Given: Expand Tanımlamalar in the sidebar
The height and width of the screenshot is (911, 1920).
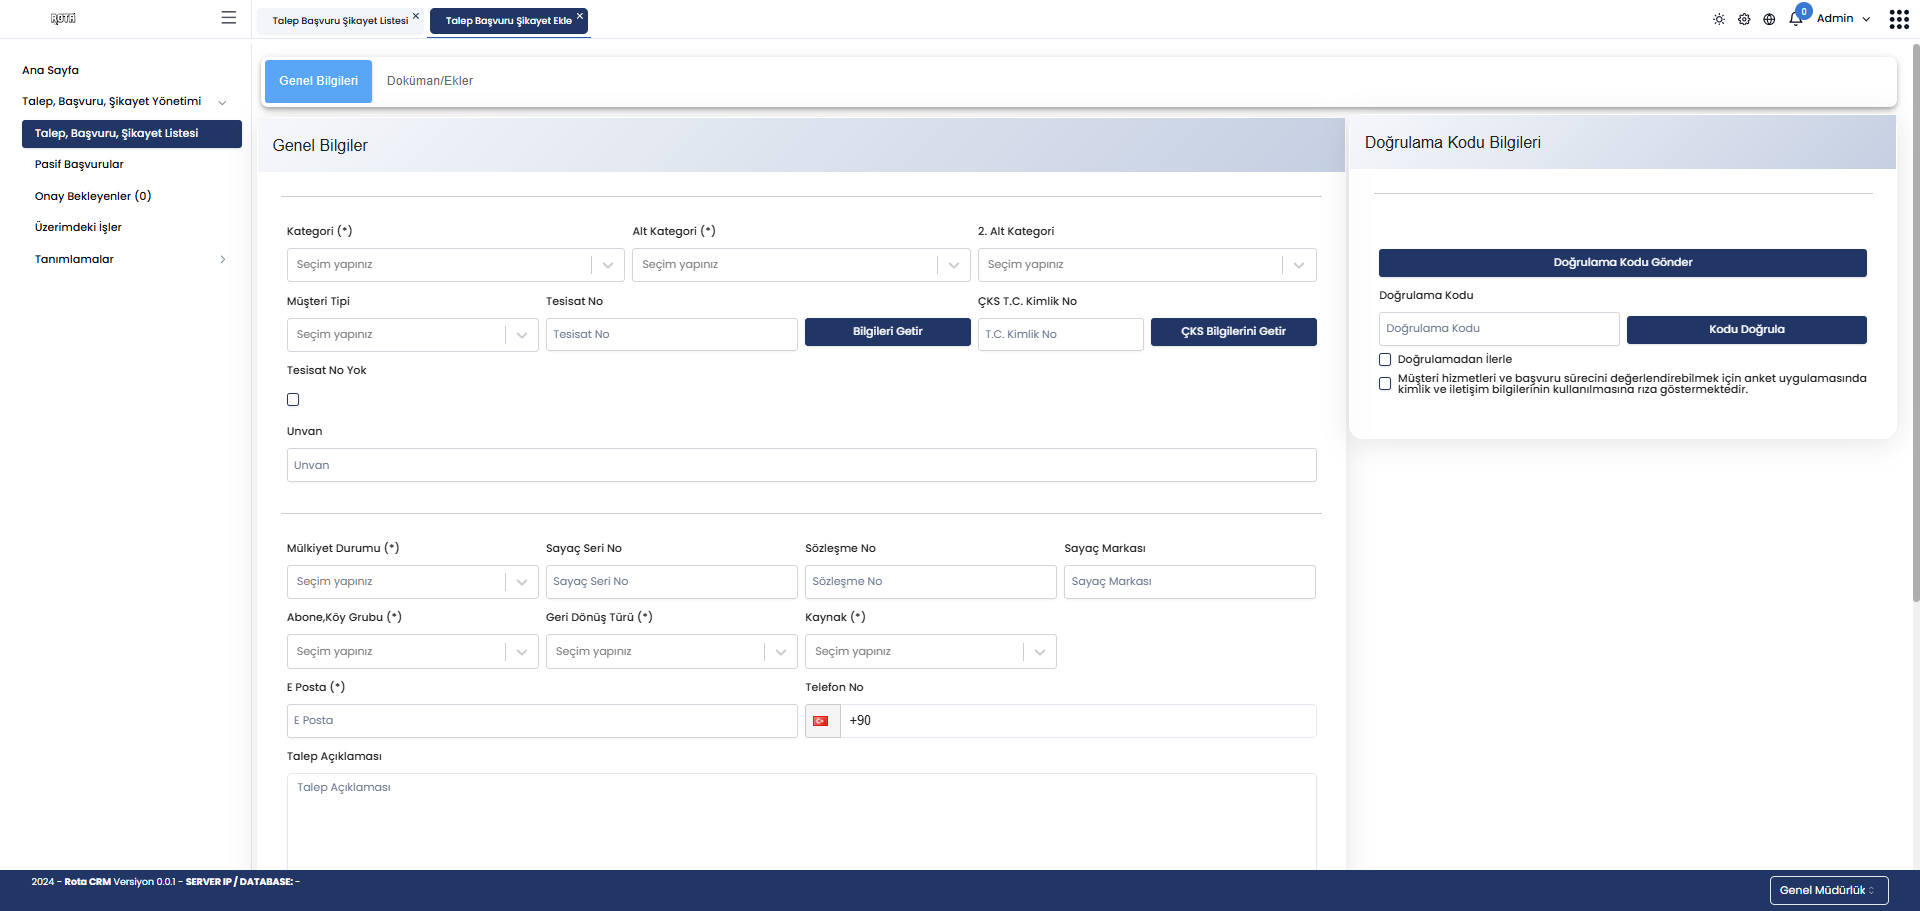Looking at the screenshot, I should [x=131, y=259].
